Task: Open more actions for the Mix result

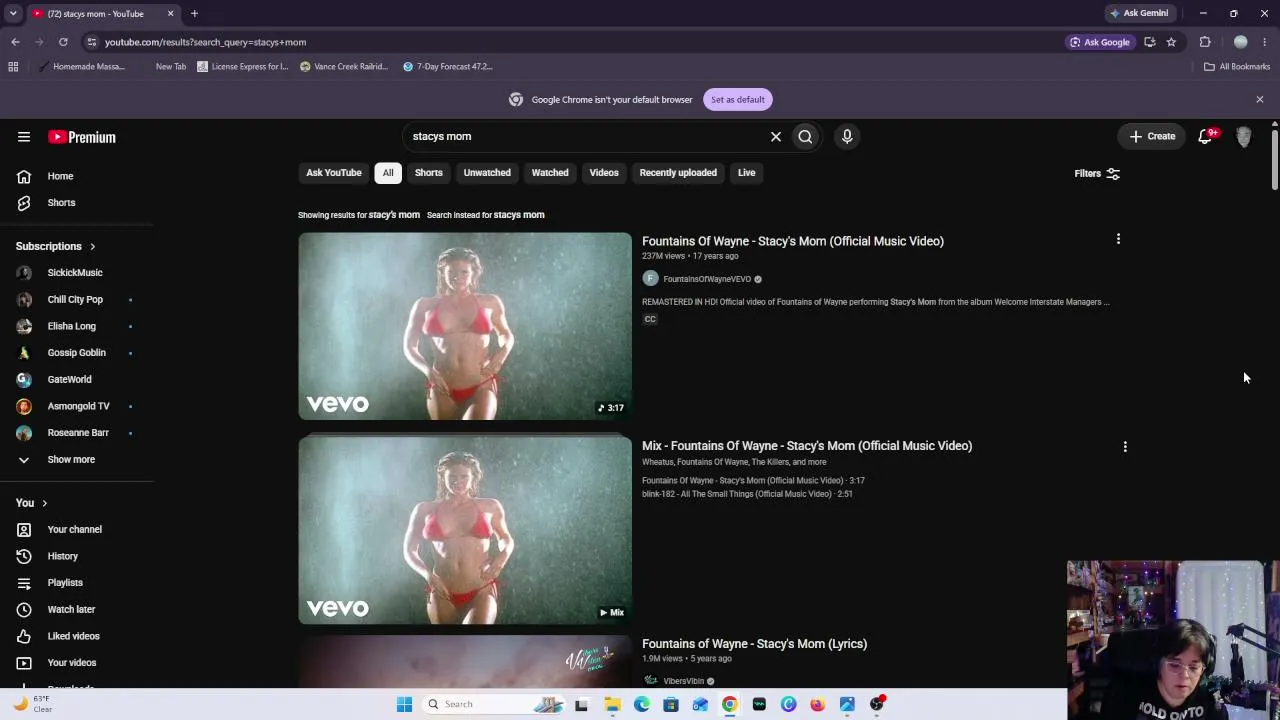Action: click(1125, 447)
